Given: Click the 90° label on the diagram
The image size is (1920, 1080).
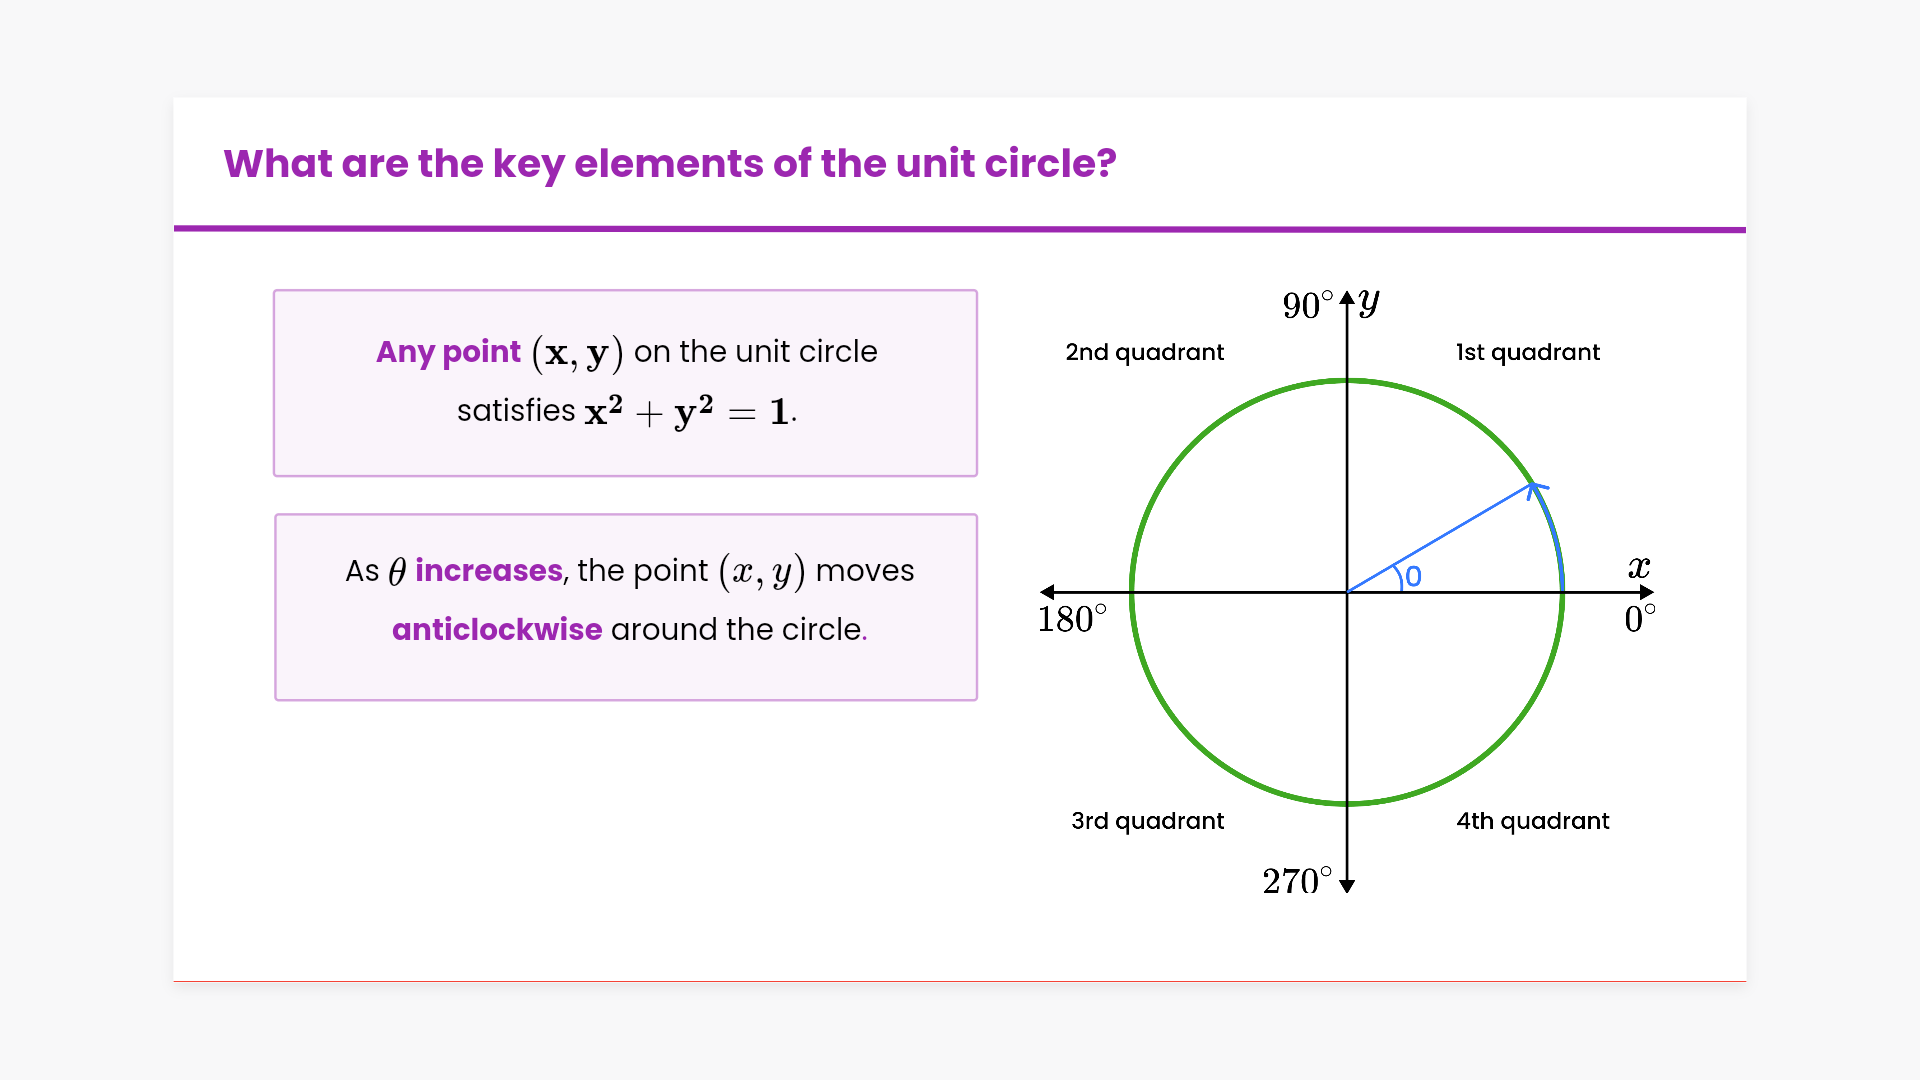Looking at the screenshot, I should [x=1307, y=305].
